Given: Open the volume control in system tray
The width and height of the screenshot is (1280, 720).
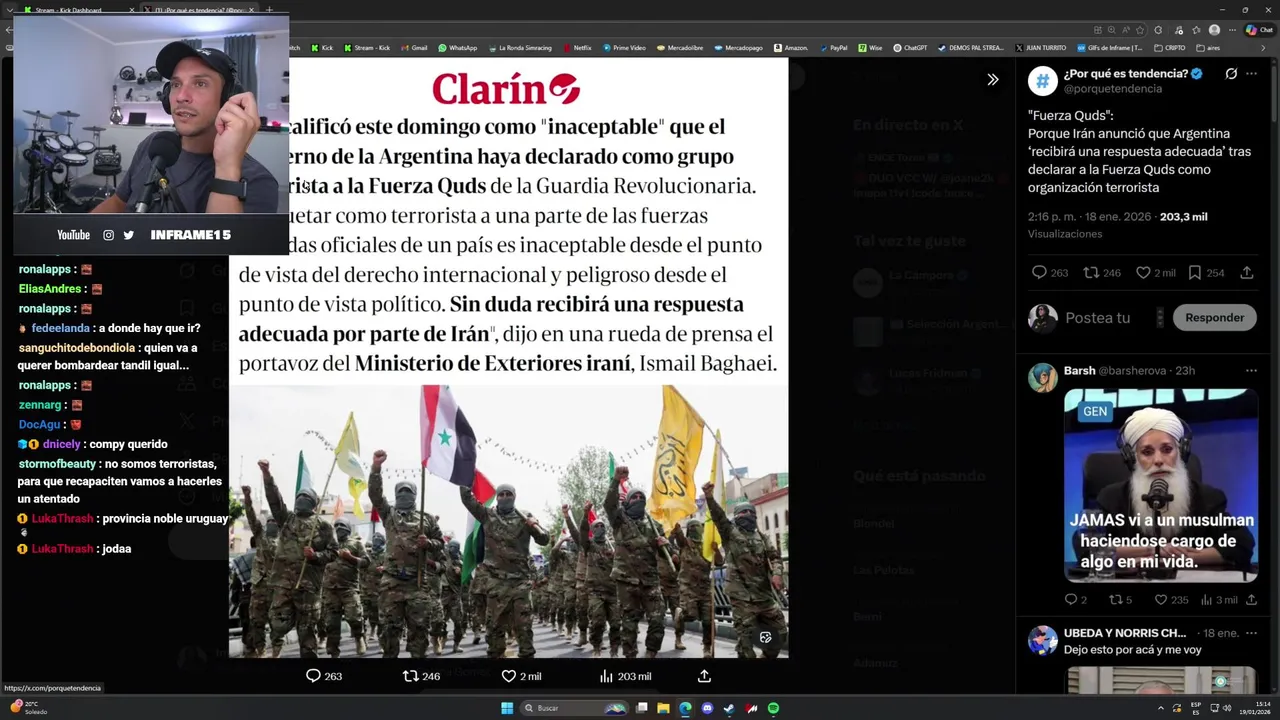Looking at the screenshot, I should coord(1228,708).
